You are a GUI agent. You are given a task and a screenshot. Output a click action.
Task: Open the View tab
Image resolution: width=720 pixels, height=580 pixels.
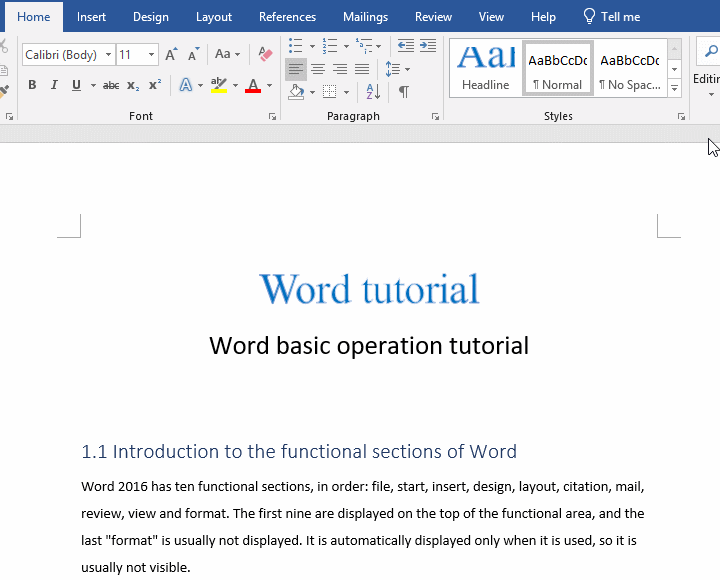491,17
